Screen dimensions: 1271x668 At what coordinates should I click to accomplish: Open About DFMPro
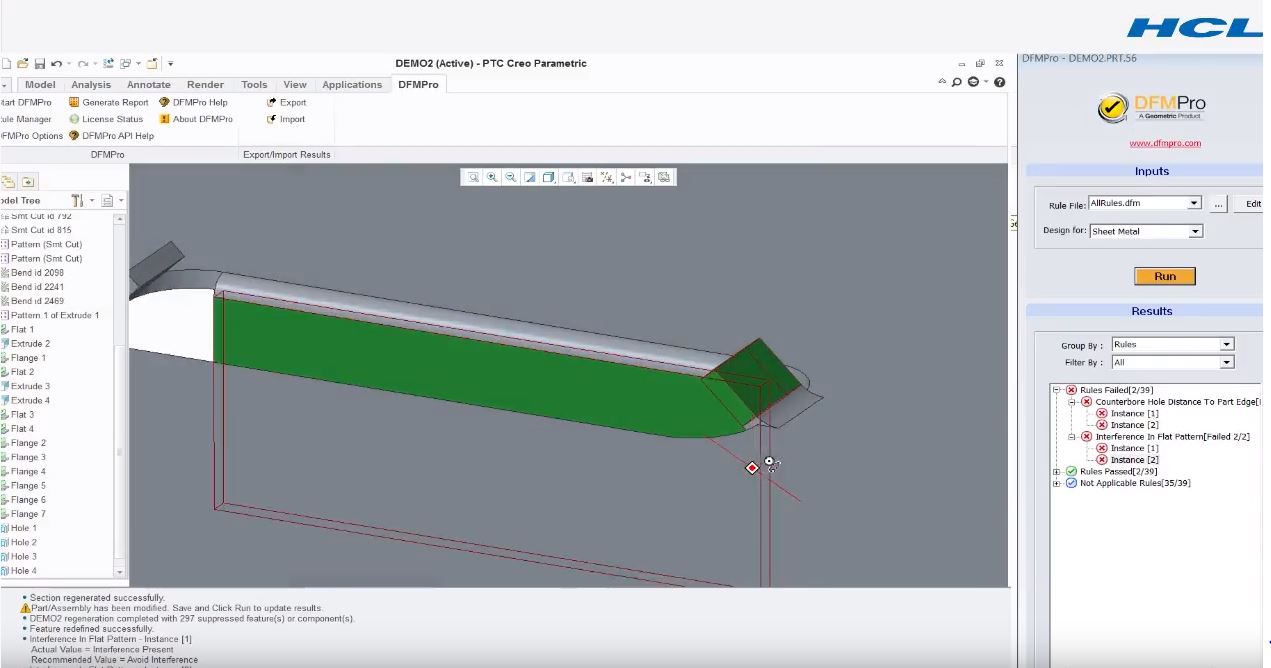[x=165, y=119]
